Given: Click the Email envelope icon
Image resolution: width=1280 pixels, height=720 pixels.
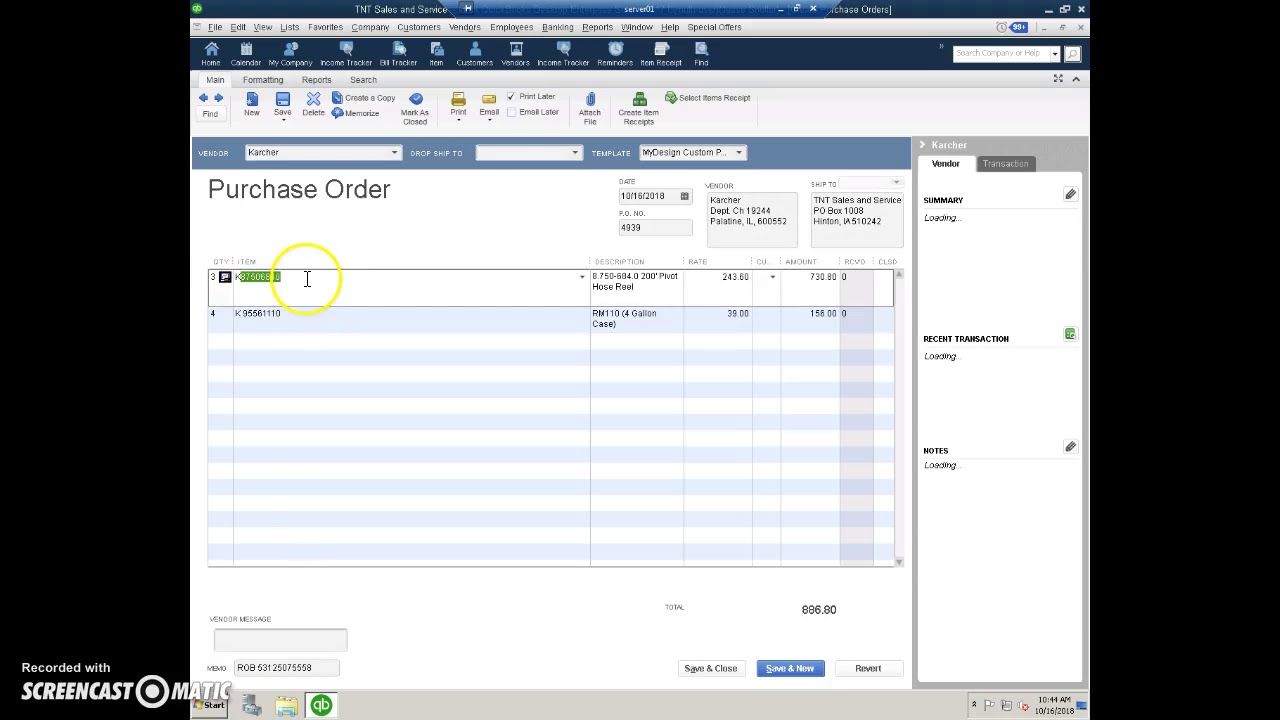Looking at the screenshot, I should coord(489,99).
